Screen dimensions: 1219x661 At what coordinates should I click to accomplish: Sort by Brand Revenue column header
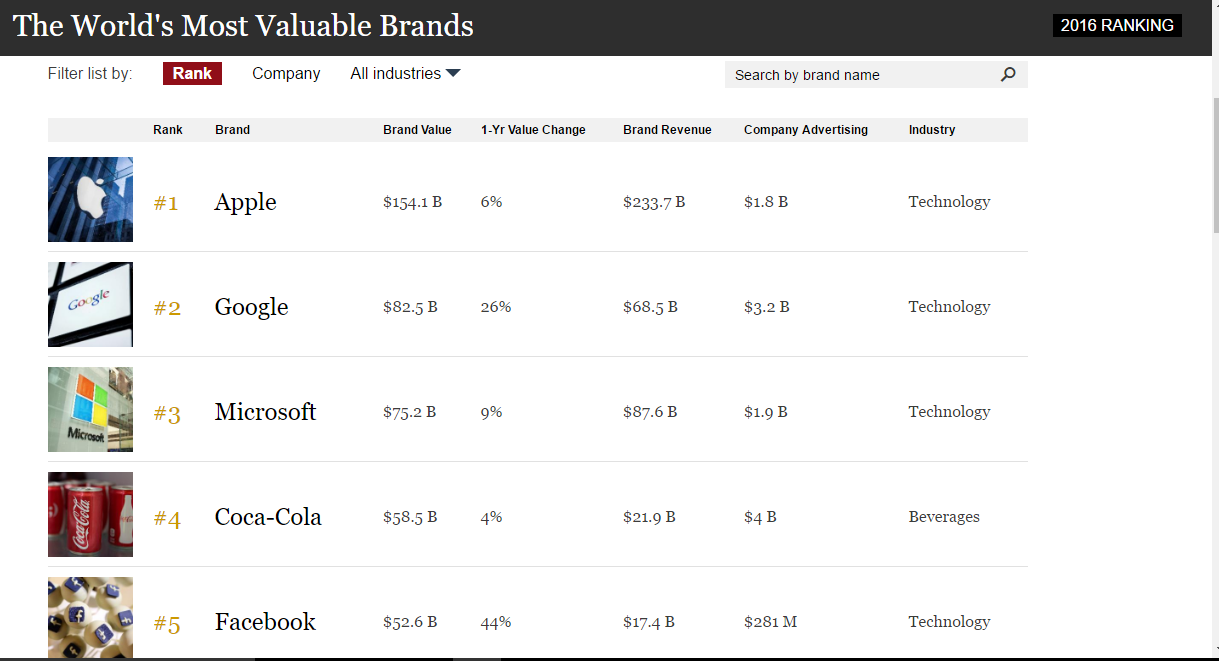click(x=667, y=130)
